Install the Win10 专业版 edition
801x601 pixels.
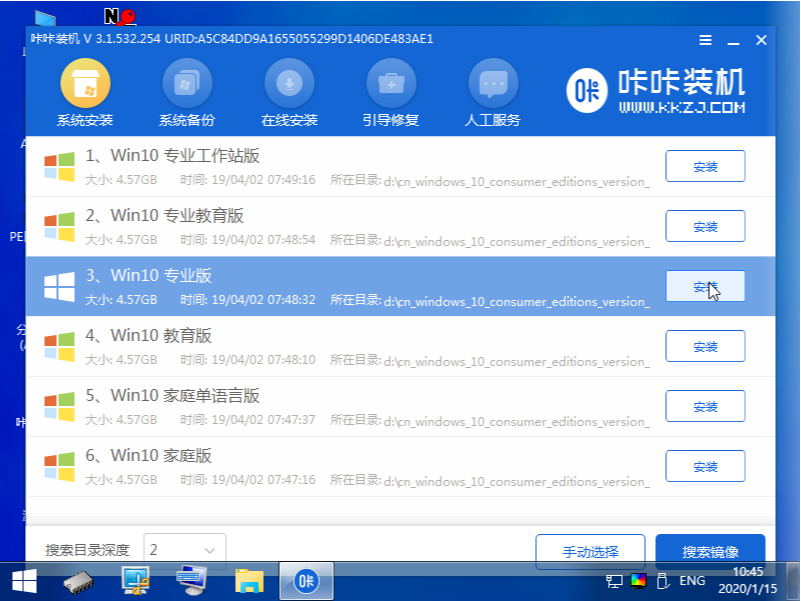(x=705, y=286)
